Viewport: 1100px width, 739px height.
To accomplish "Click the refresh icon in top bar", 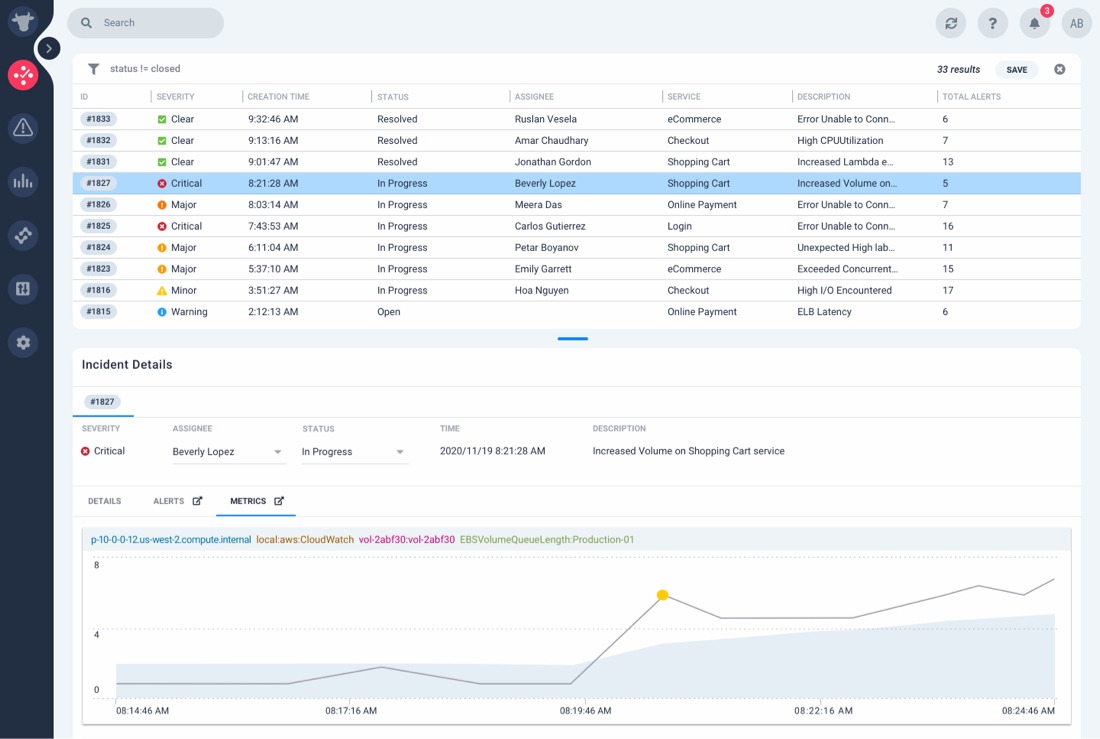I will (x=951, y=23).
